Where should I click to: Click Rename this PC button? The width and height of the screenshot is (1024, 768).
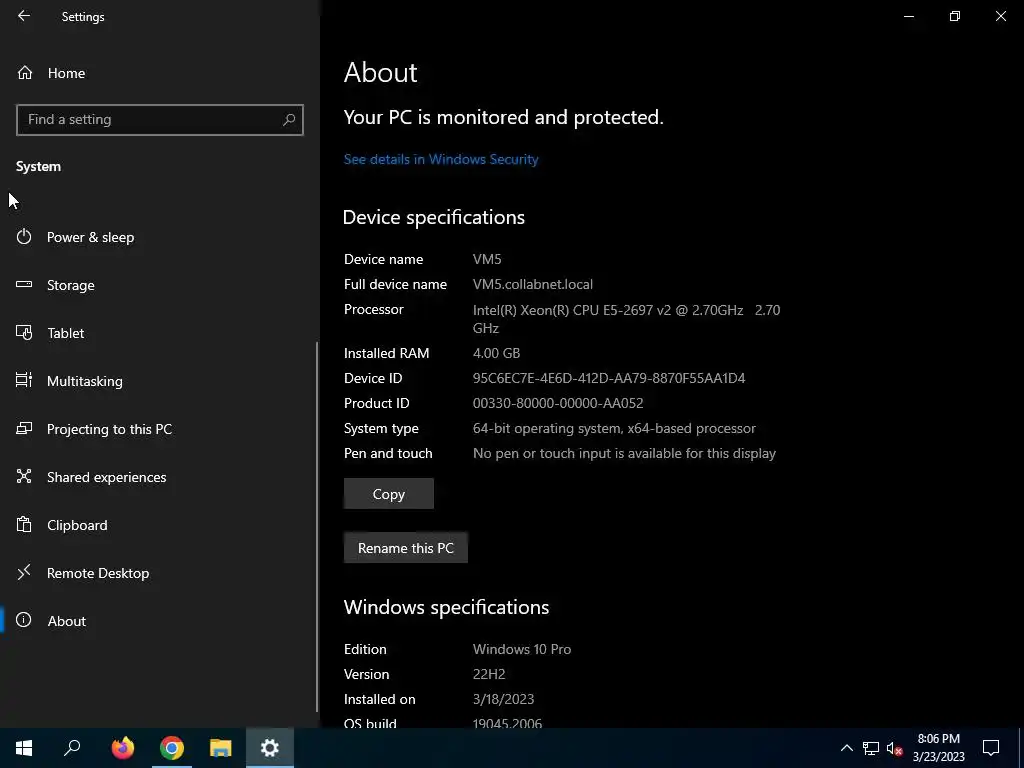tap(406, 548)
